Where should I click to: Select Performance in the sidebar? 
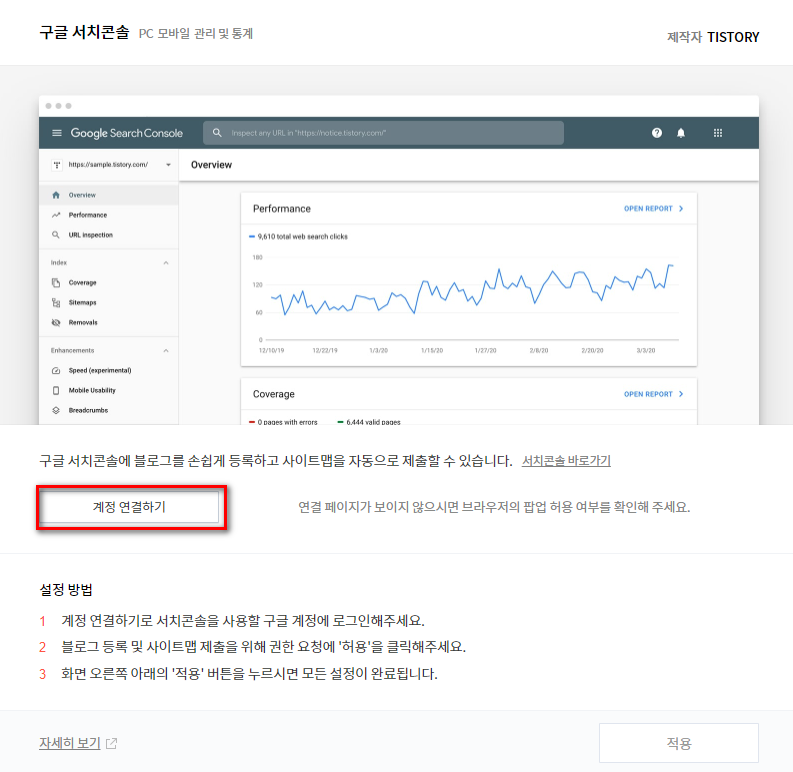pos(88,215)
